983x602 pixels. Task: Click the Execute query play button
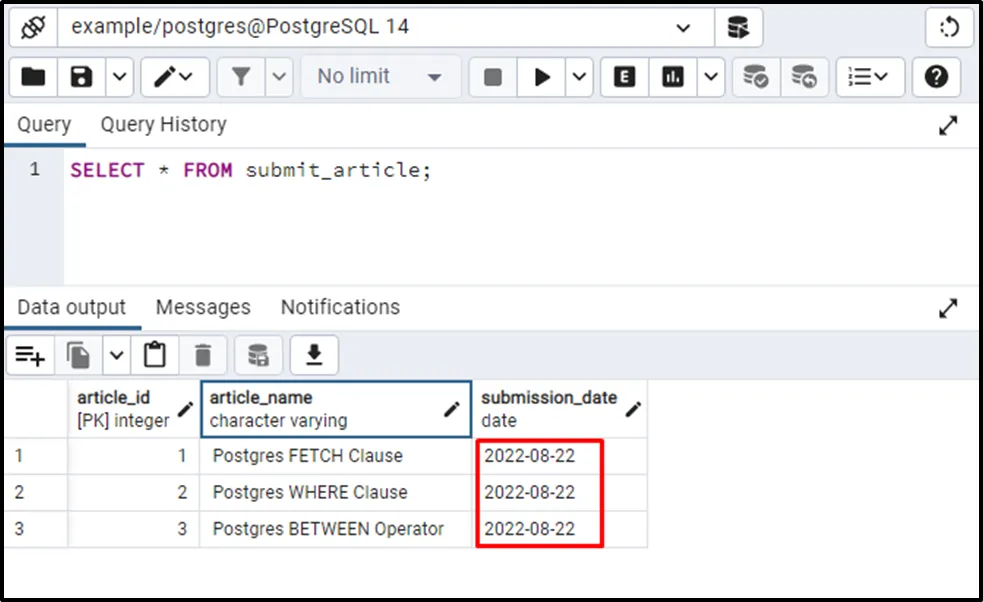[543, 77]
